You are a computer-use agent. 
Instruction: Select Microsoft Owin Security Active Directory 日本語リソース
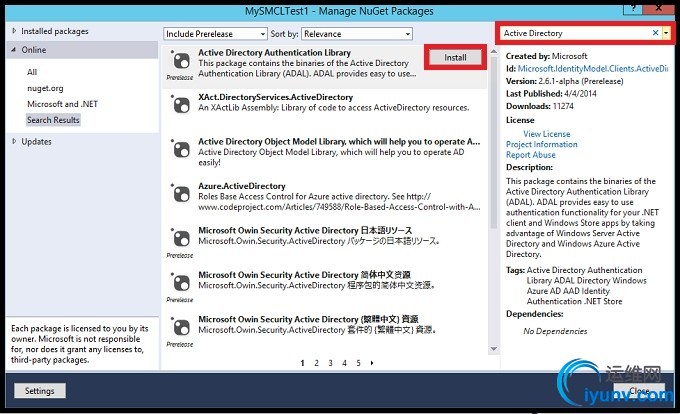coord(305,231)
